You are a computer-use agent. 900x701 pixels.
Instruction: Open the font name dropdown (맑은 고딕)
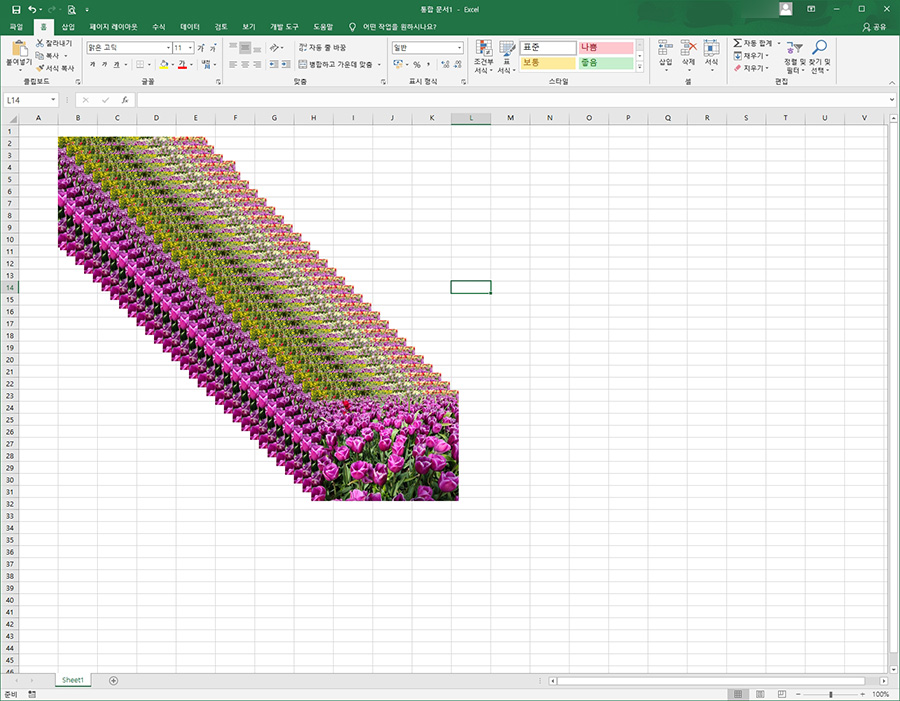point(168,48)
